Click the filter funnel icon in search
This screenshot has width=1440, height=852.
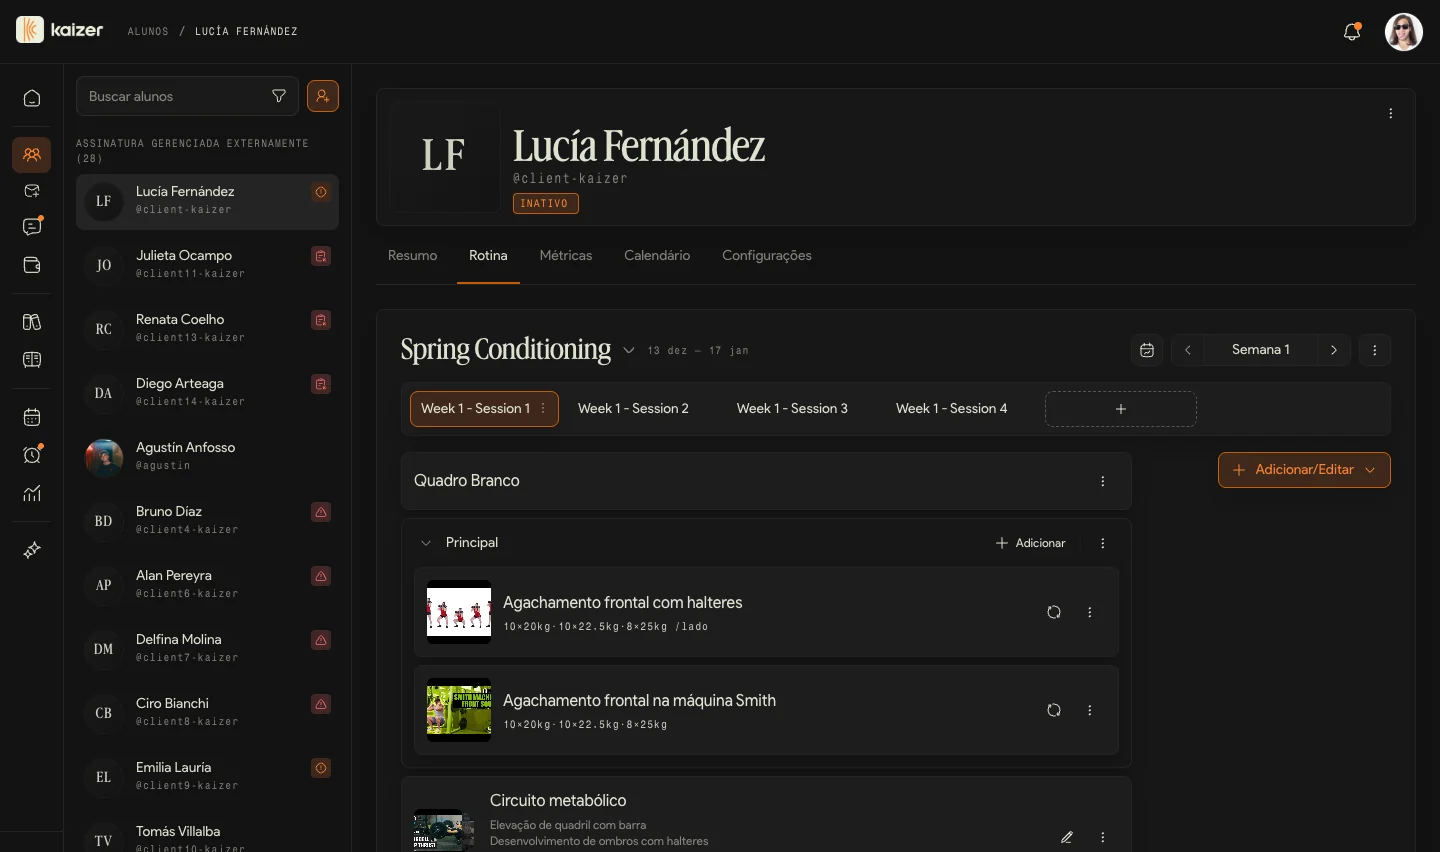click(x=279, y=96)
